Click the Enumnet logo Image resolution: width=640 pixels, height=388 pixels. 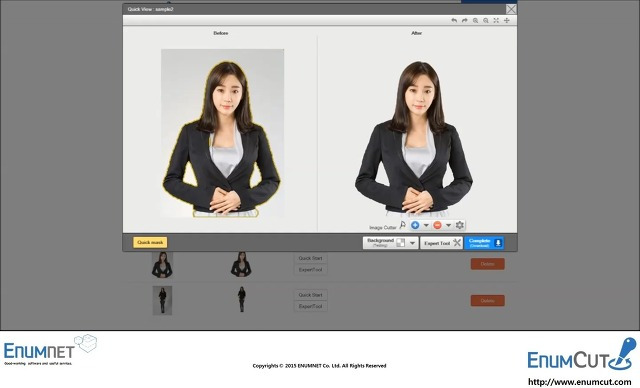point(50,350)
